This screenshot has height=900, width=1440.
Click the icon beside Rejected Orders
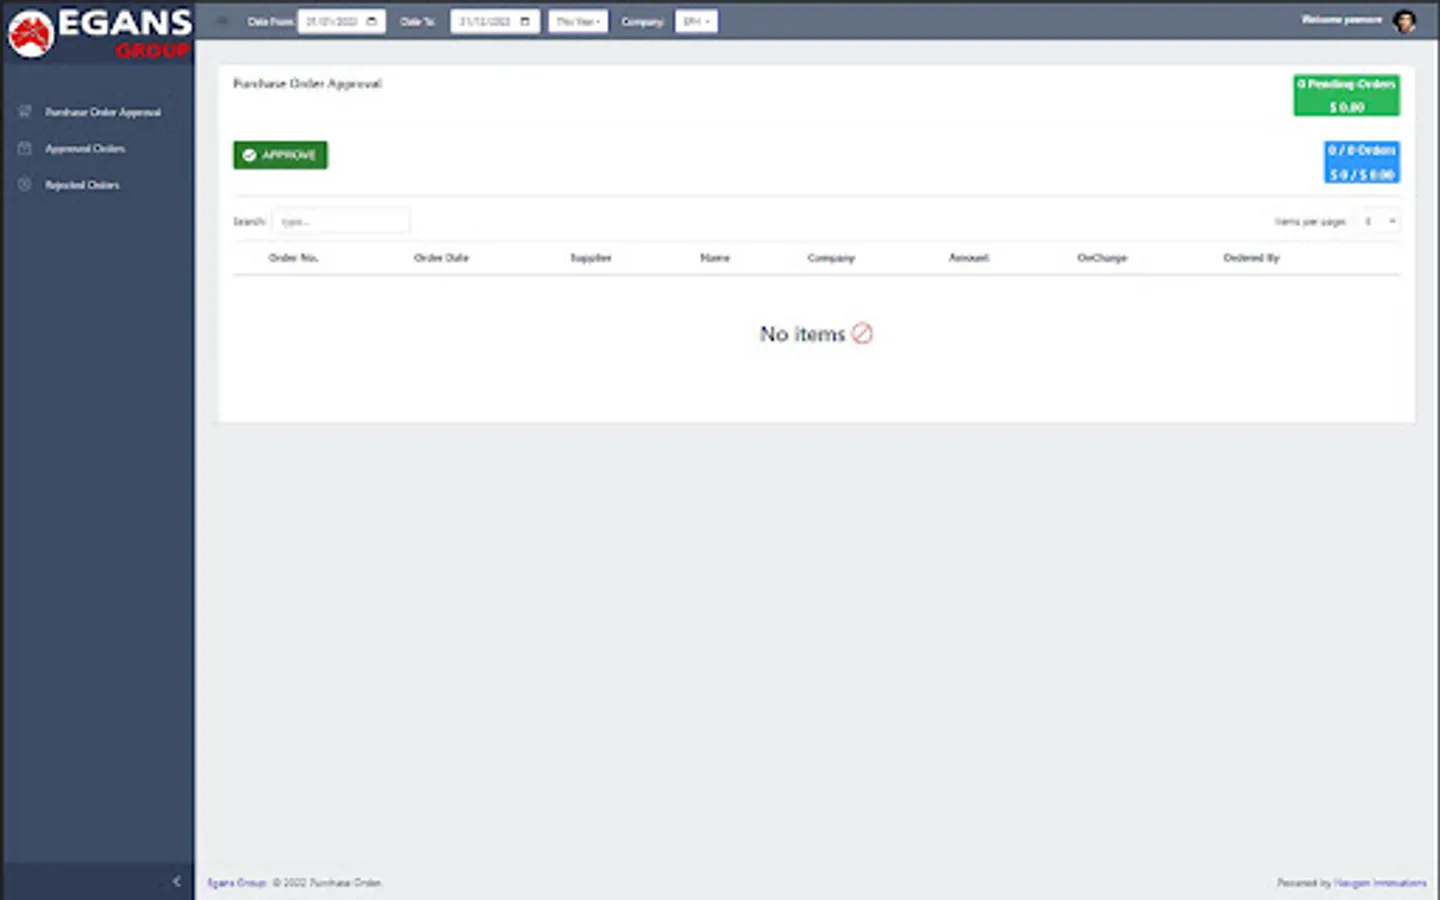25,185
